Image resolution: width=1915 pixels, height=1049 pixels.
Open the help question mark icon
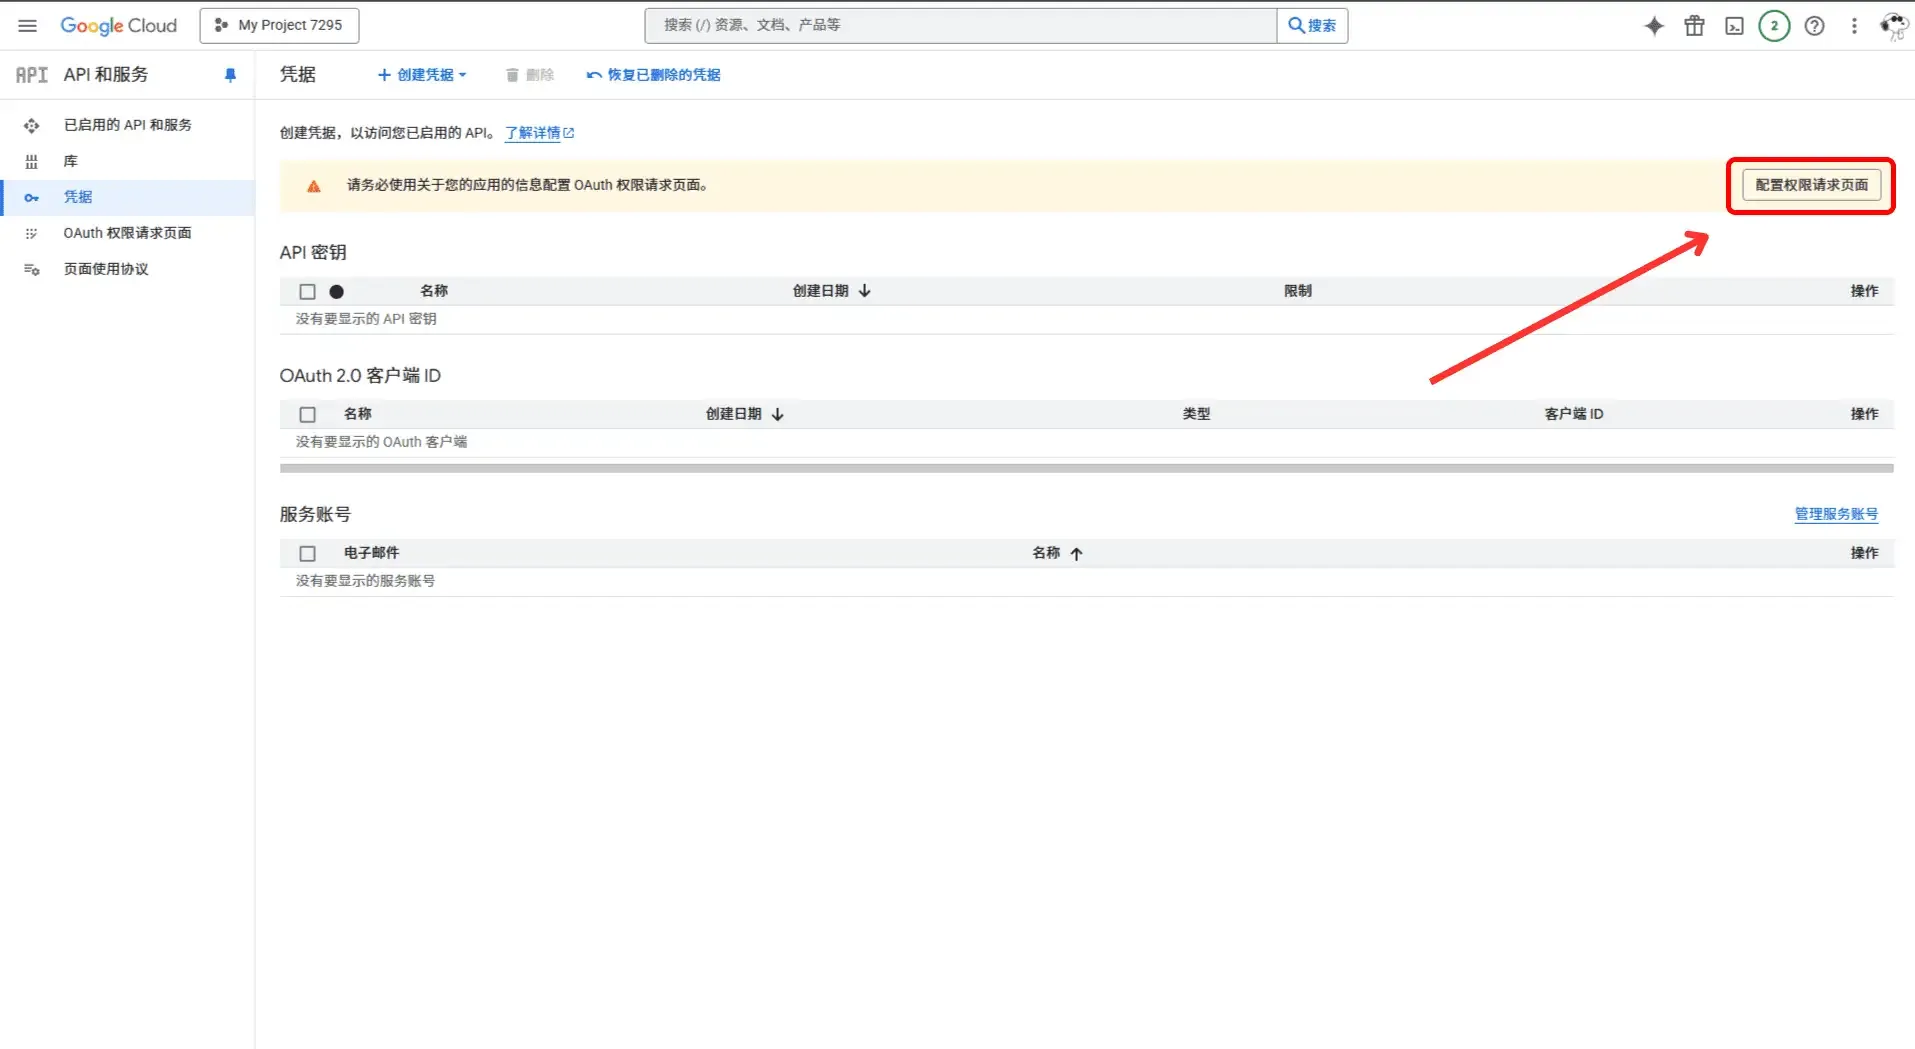[x=1814, y=26]
